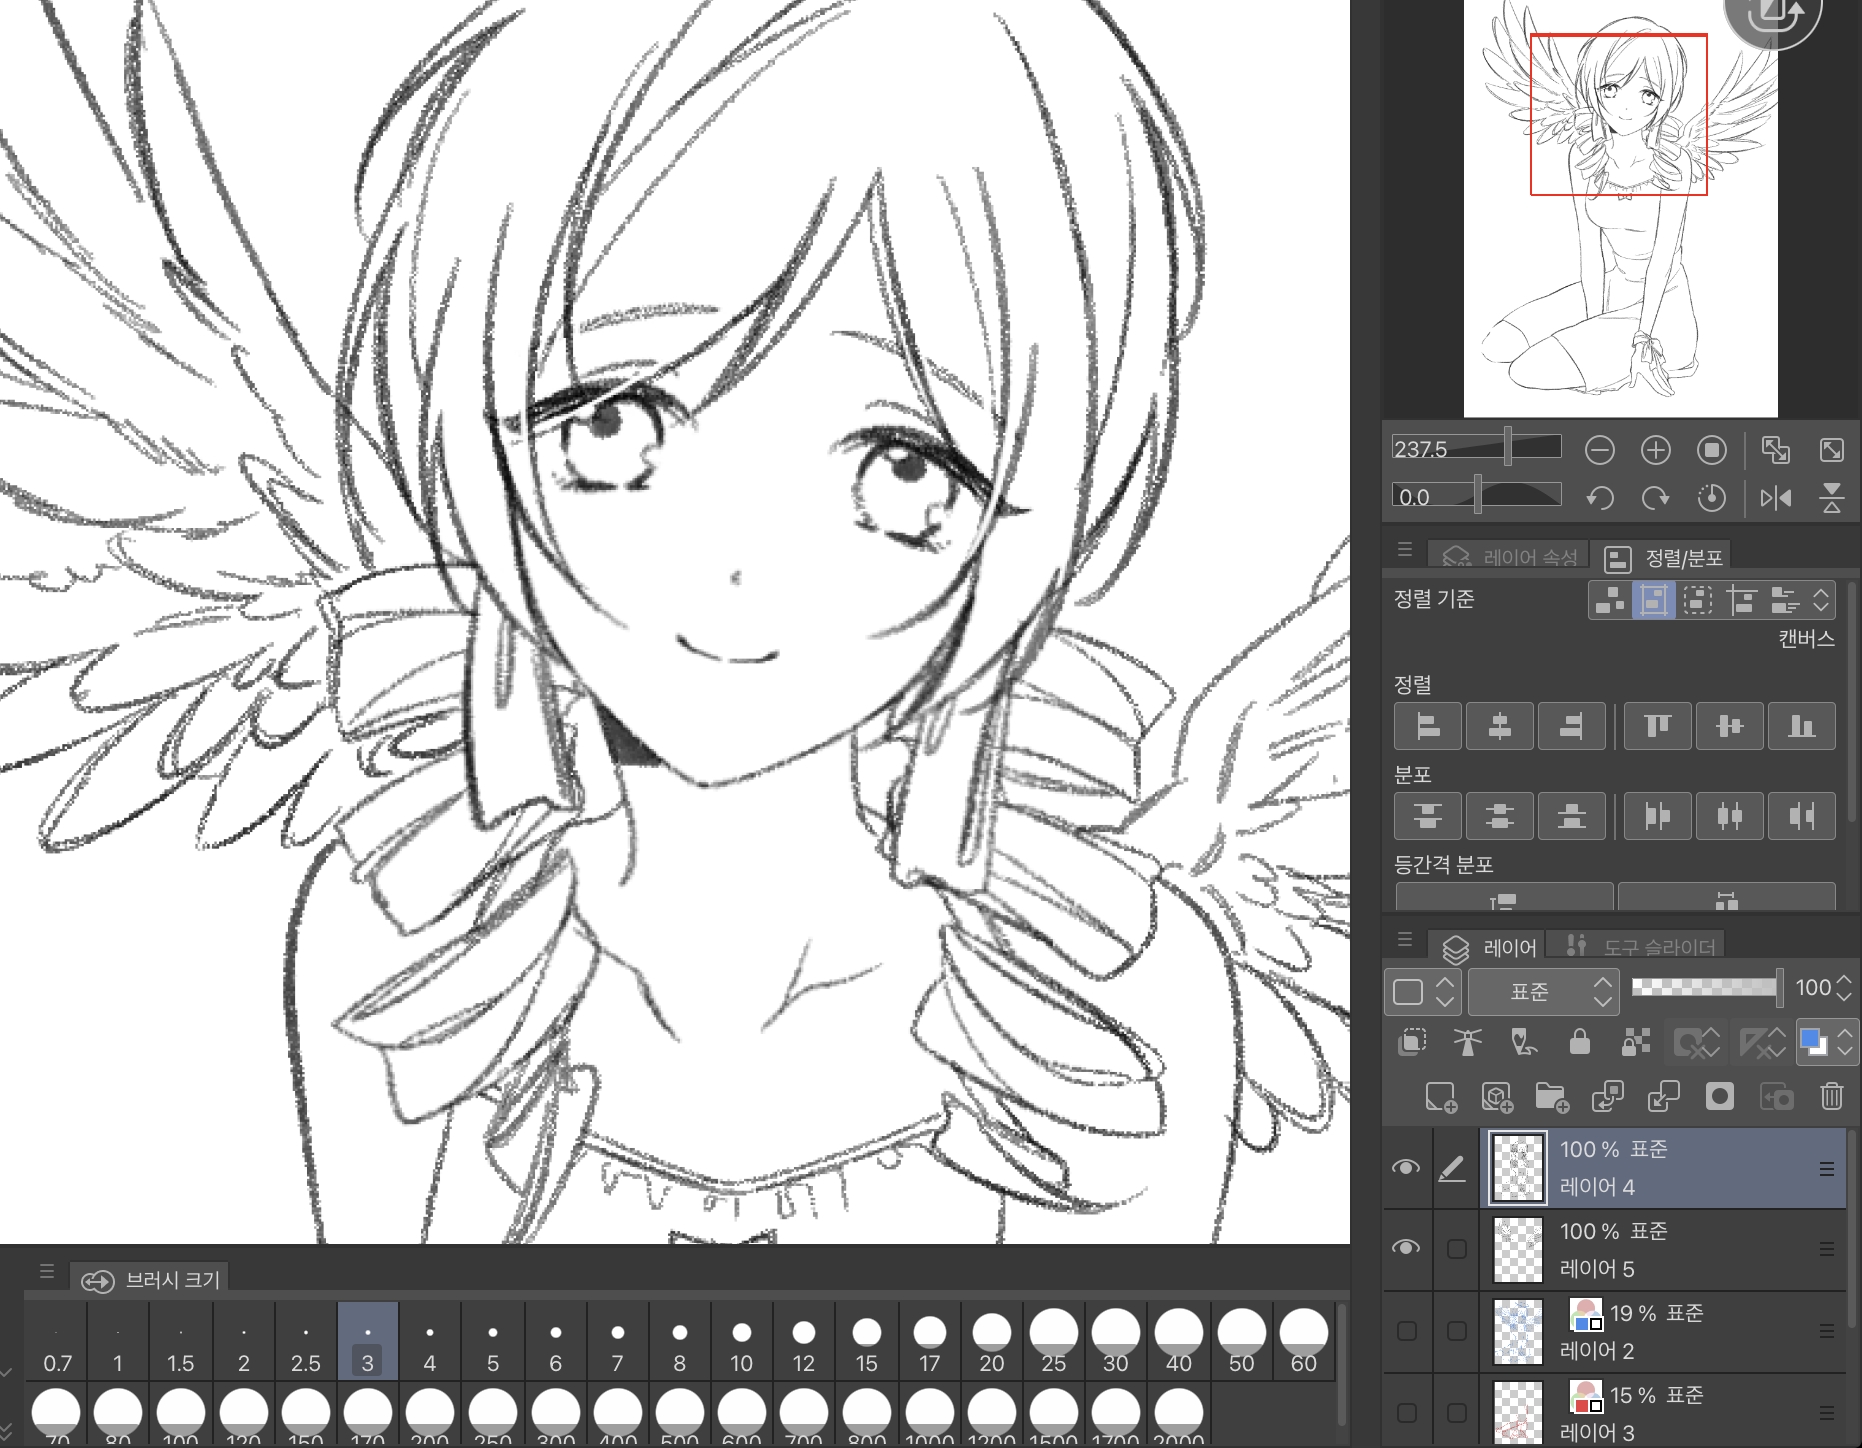Select brush size 10
The height and width of the screenshot is (1448, 1862).
pyautogui.click(x=741, y=1342)
